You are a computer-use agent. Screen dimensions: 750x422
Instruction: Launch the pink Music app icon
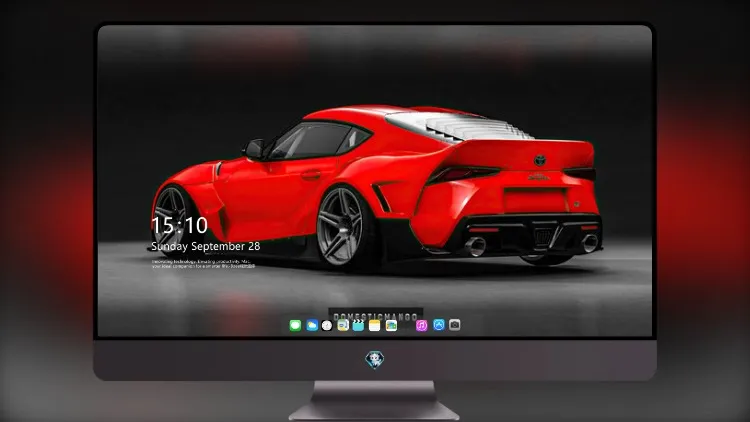[421, 326]
